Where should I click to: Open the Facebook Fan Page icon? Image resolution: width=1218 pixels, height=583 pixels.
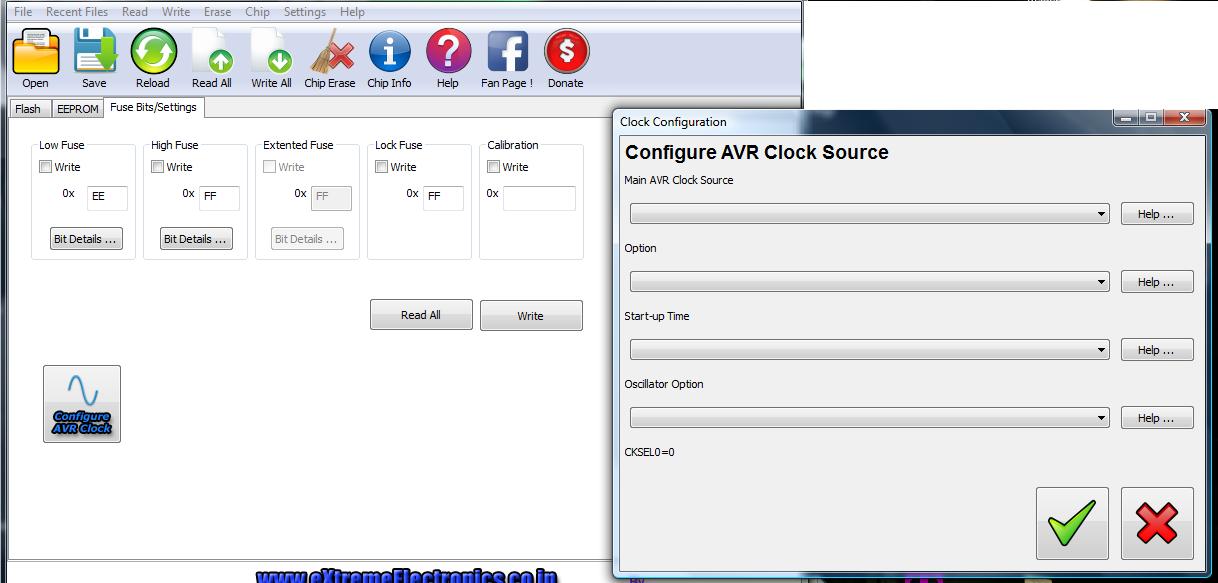(x=507, y=52)
